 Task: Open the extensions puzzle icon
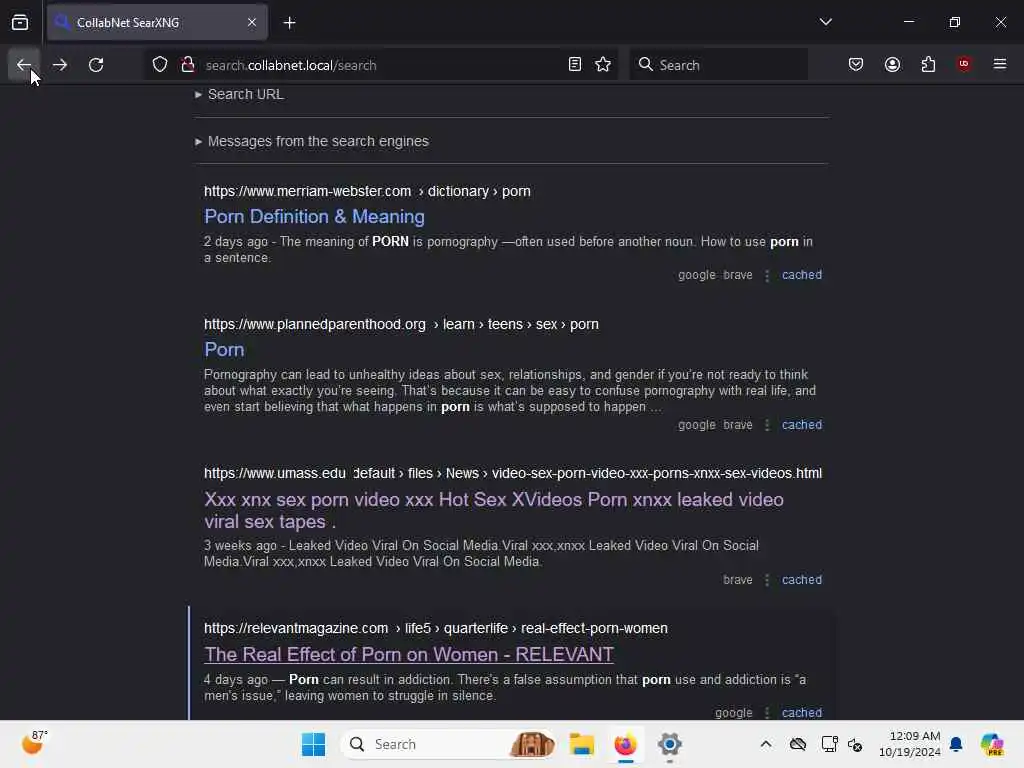tap(928, 65)
